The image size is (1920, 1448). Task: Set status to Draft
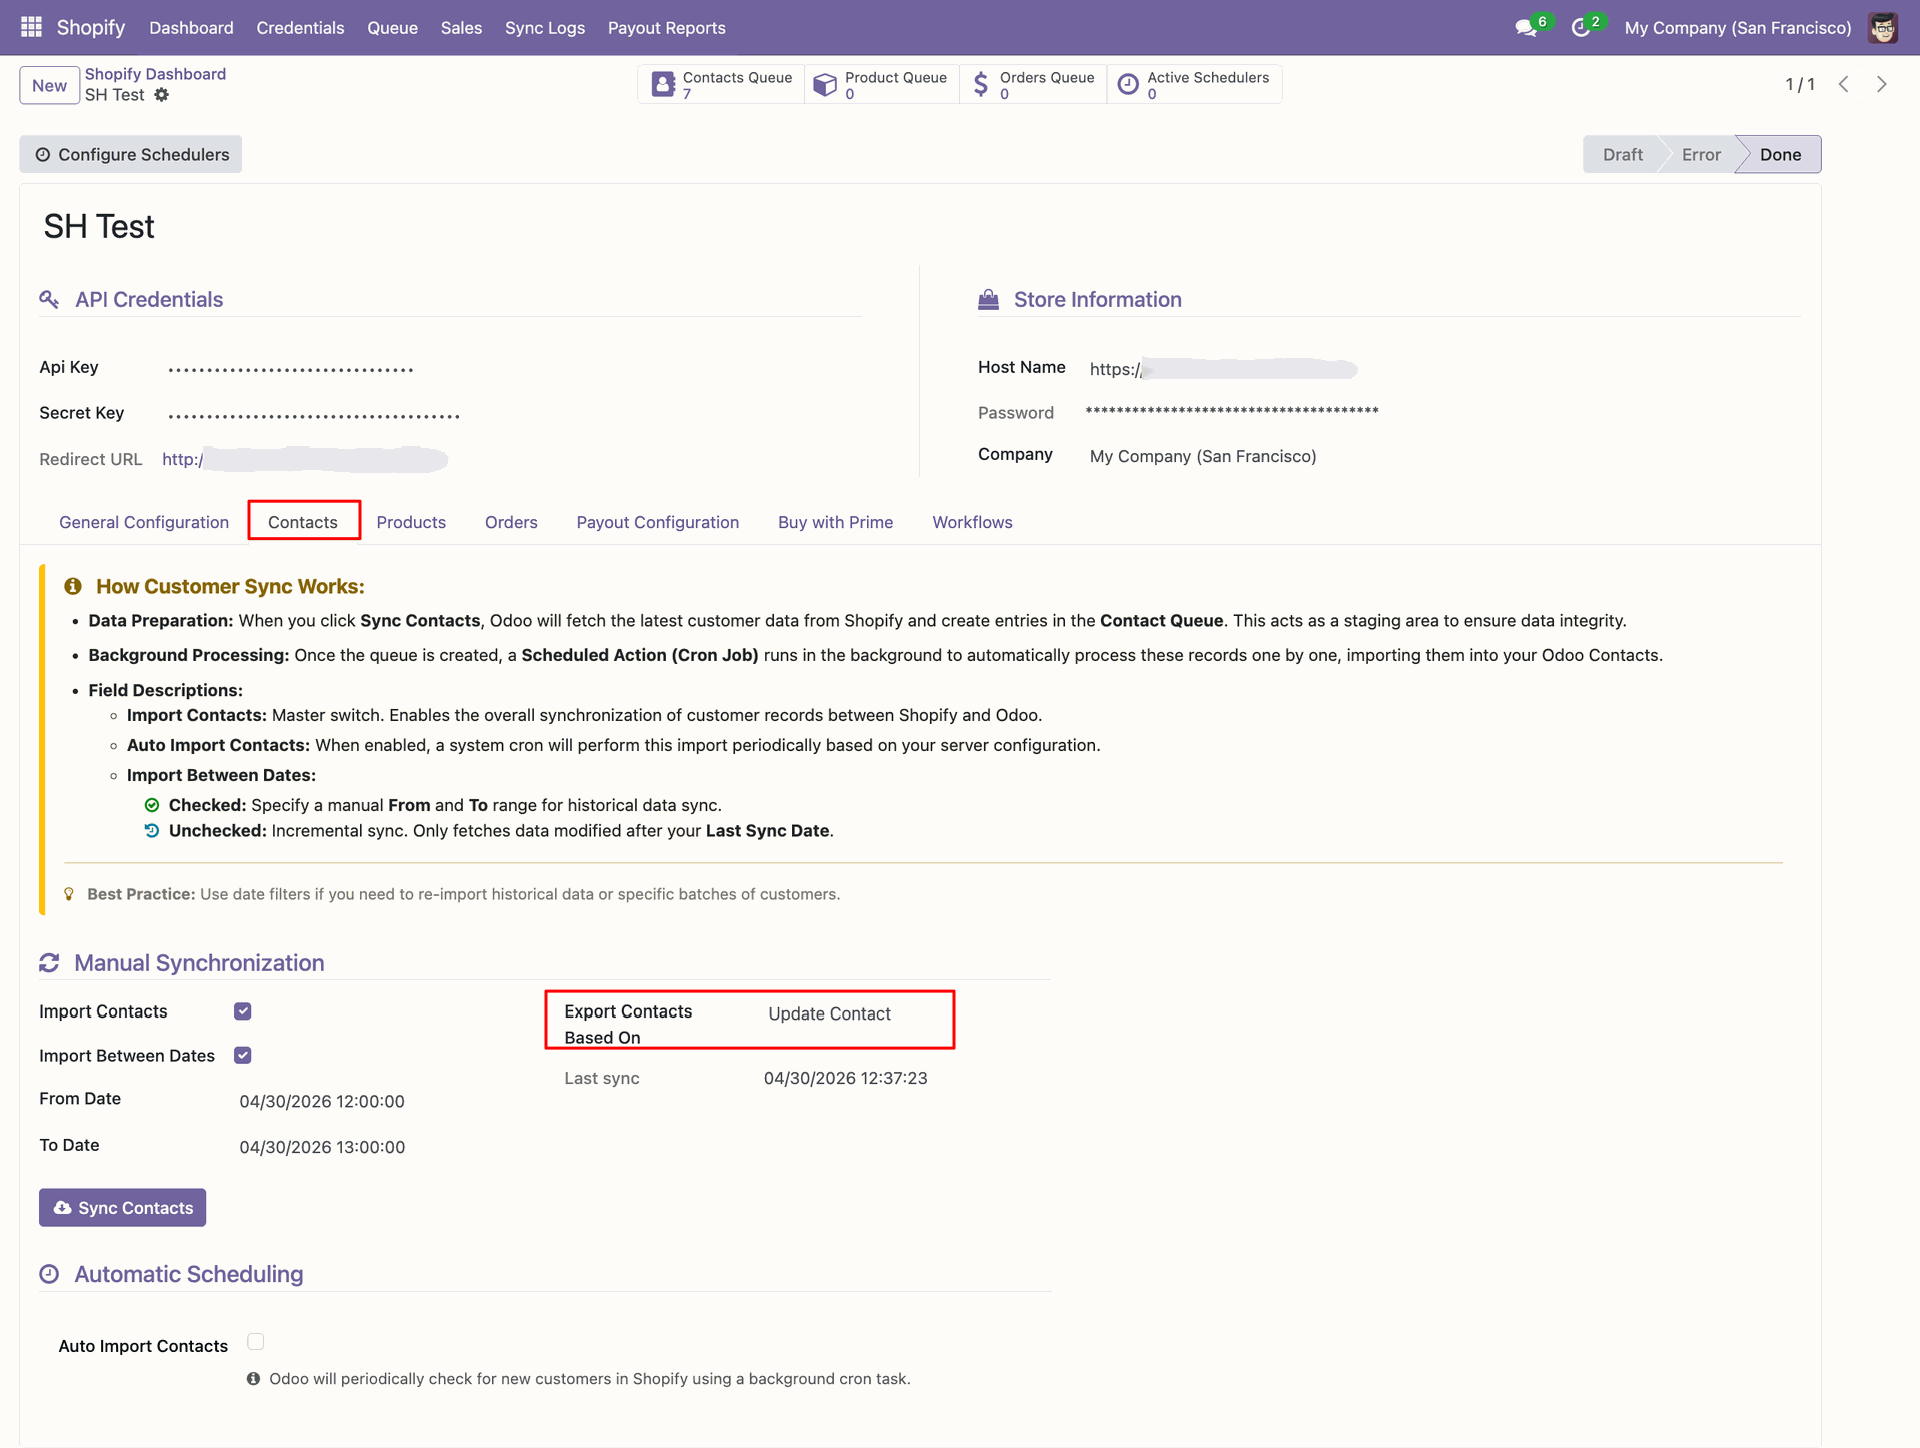point(1622,154)
